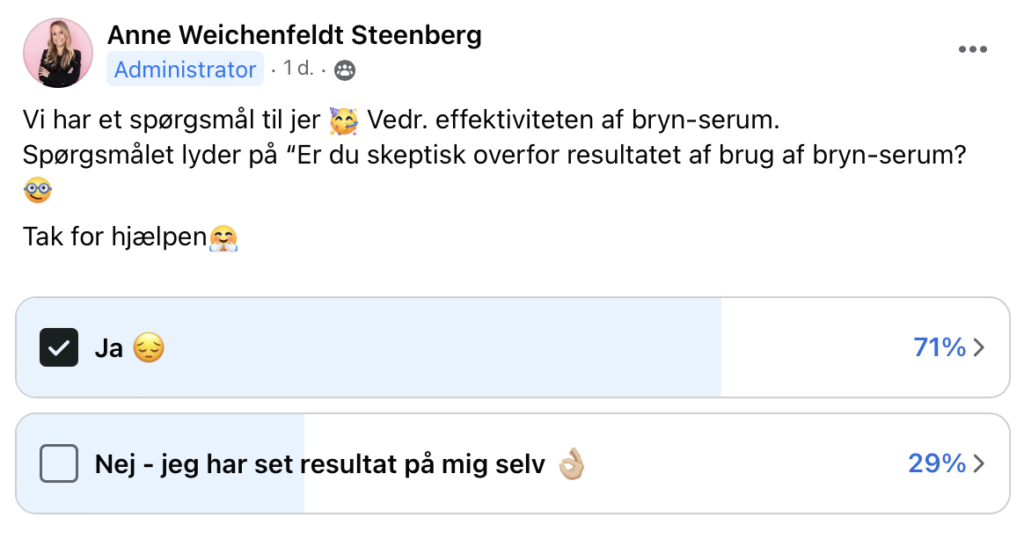Screen dimensions: 1024x554
Task: Select the Ja poll option label
Action: click(108, 348)
